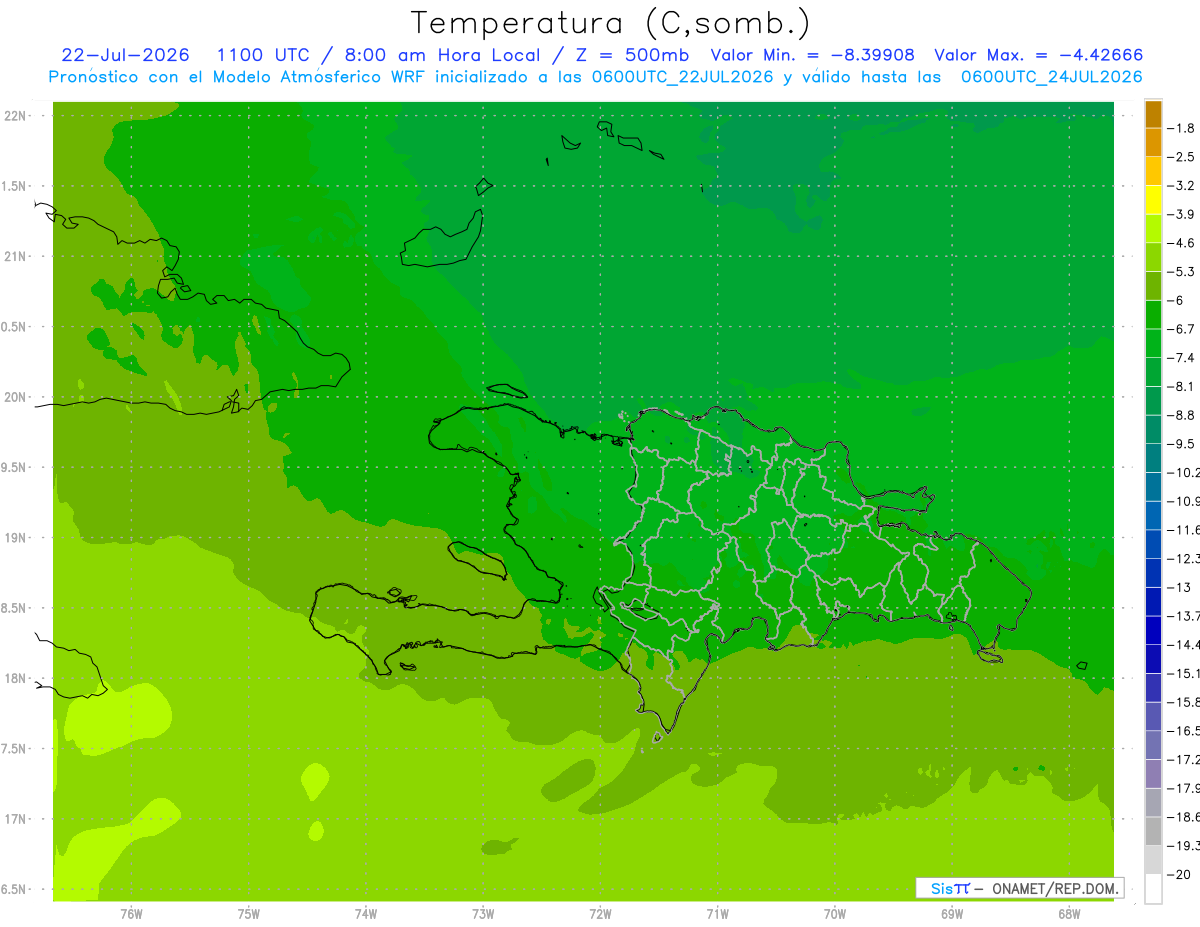Viewport: 1200px width, 927px height.
Task: Click the '17N' latitude axis label
Action: click(14, 820)
